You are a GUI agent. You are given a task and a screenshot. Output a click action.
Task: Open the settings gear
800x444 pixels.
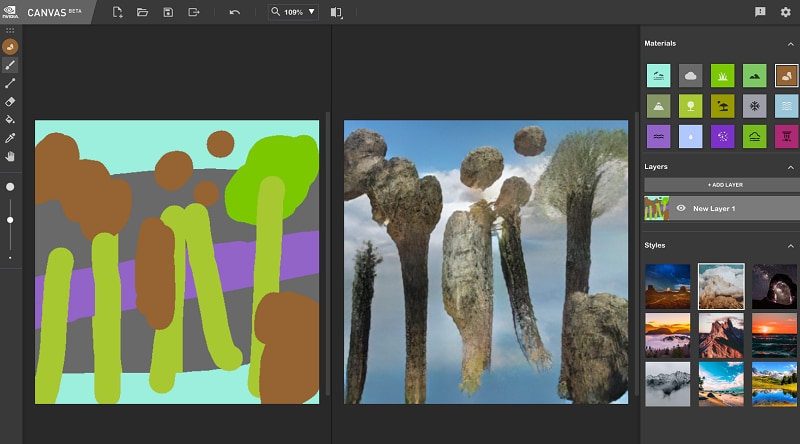pos(785,12)
